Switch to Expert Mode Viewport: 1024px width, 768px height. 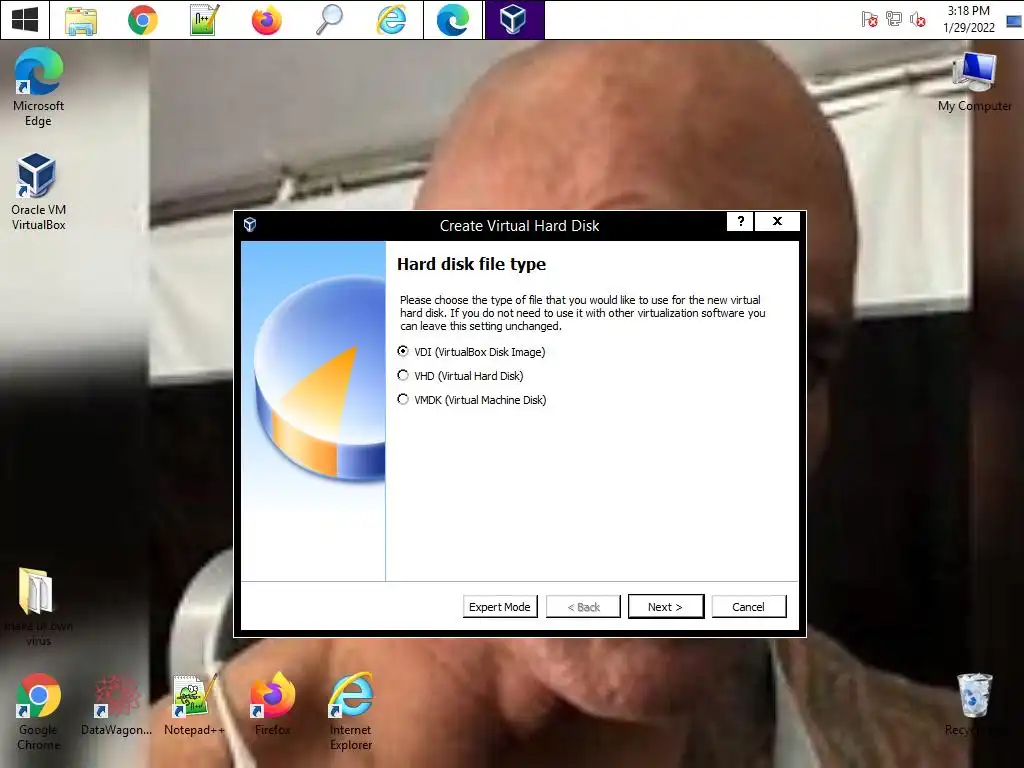coord(500,607)
